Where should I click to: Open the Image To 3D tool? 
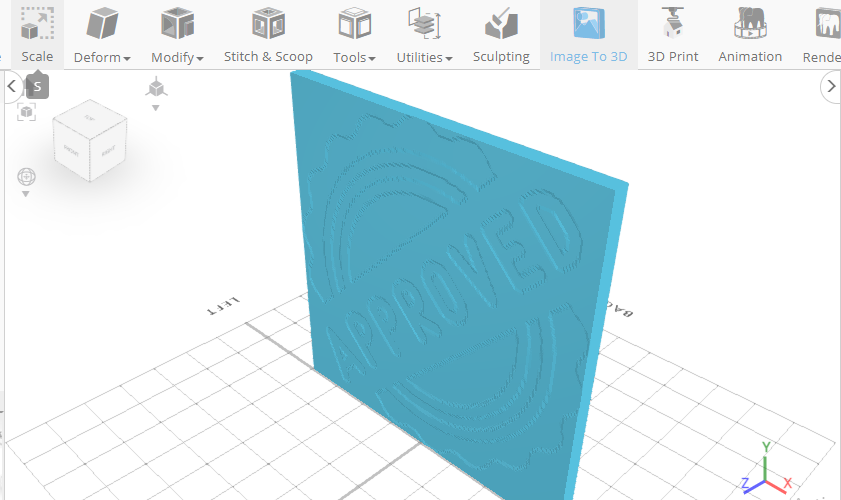588,34
